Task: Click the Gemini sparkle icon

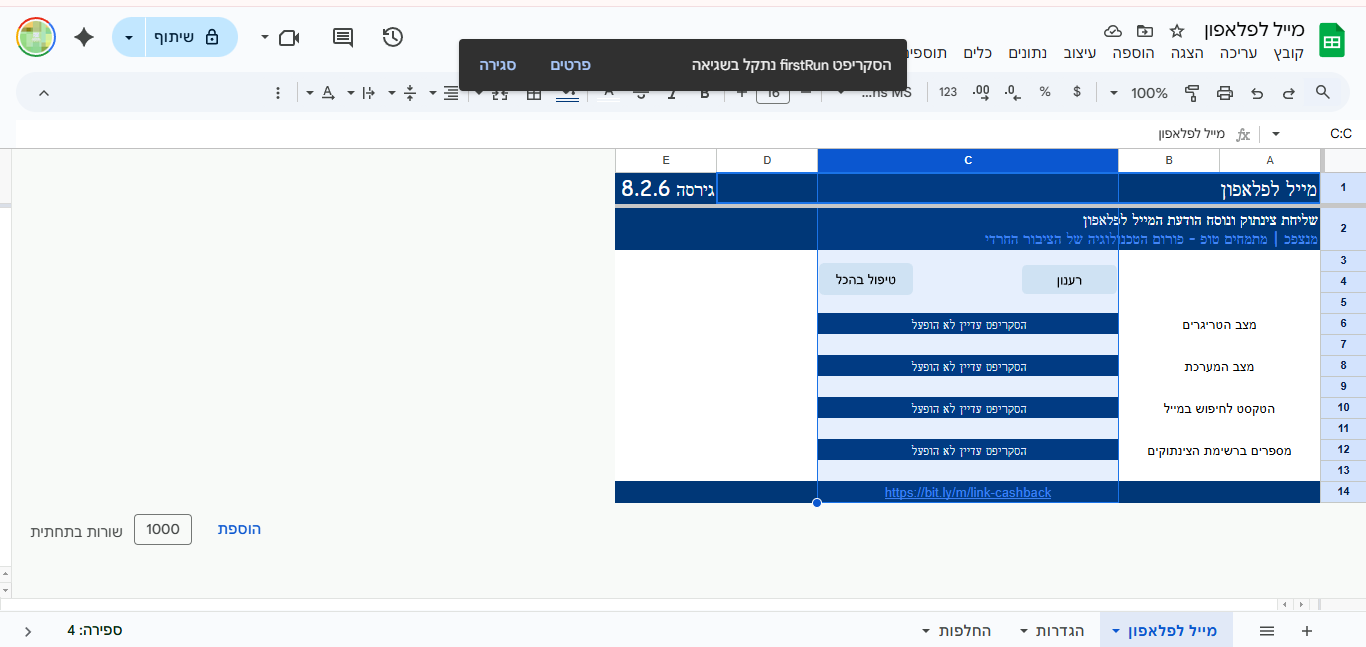Action: point(84,37)
